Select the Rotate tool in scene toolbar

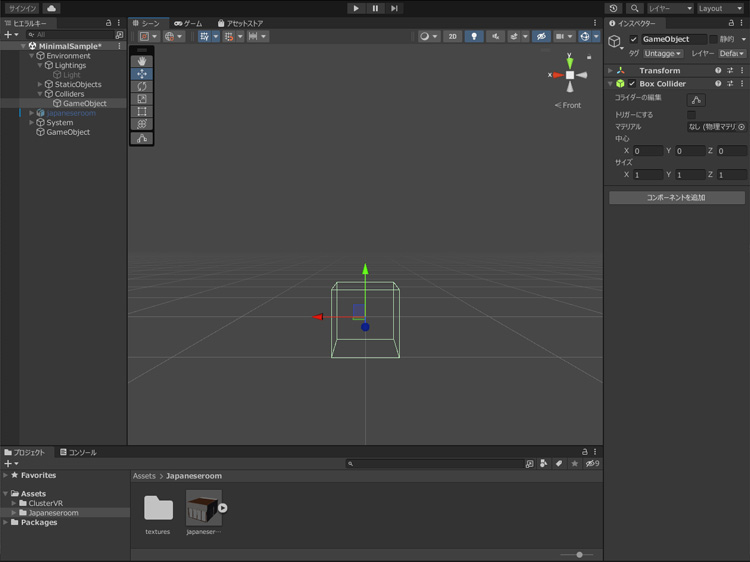(142, 86)
